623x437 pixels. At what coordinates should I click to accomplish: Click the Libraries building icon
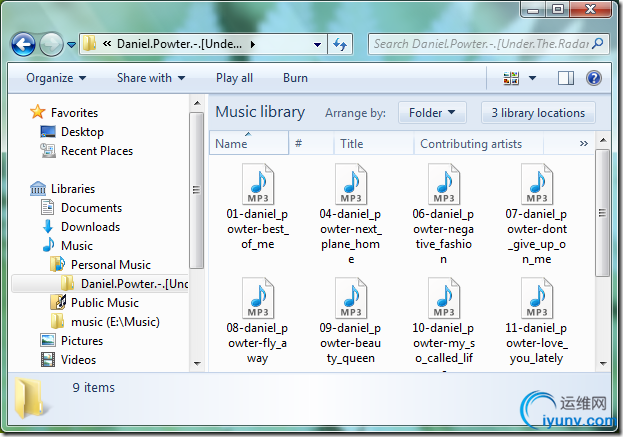pyautogui.click(x=38, y=188)
